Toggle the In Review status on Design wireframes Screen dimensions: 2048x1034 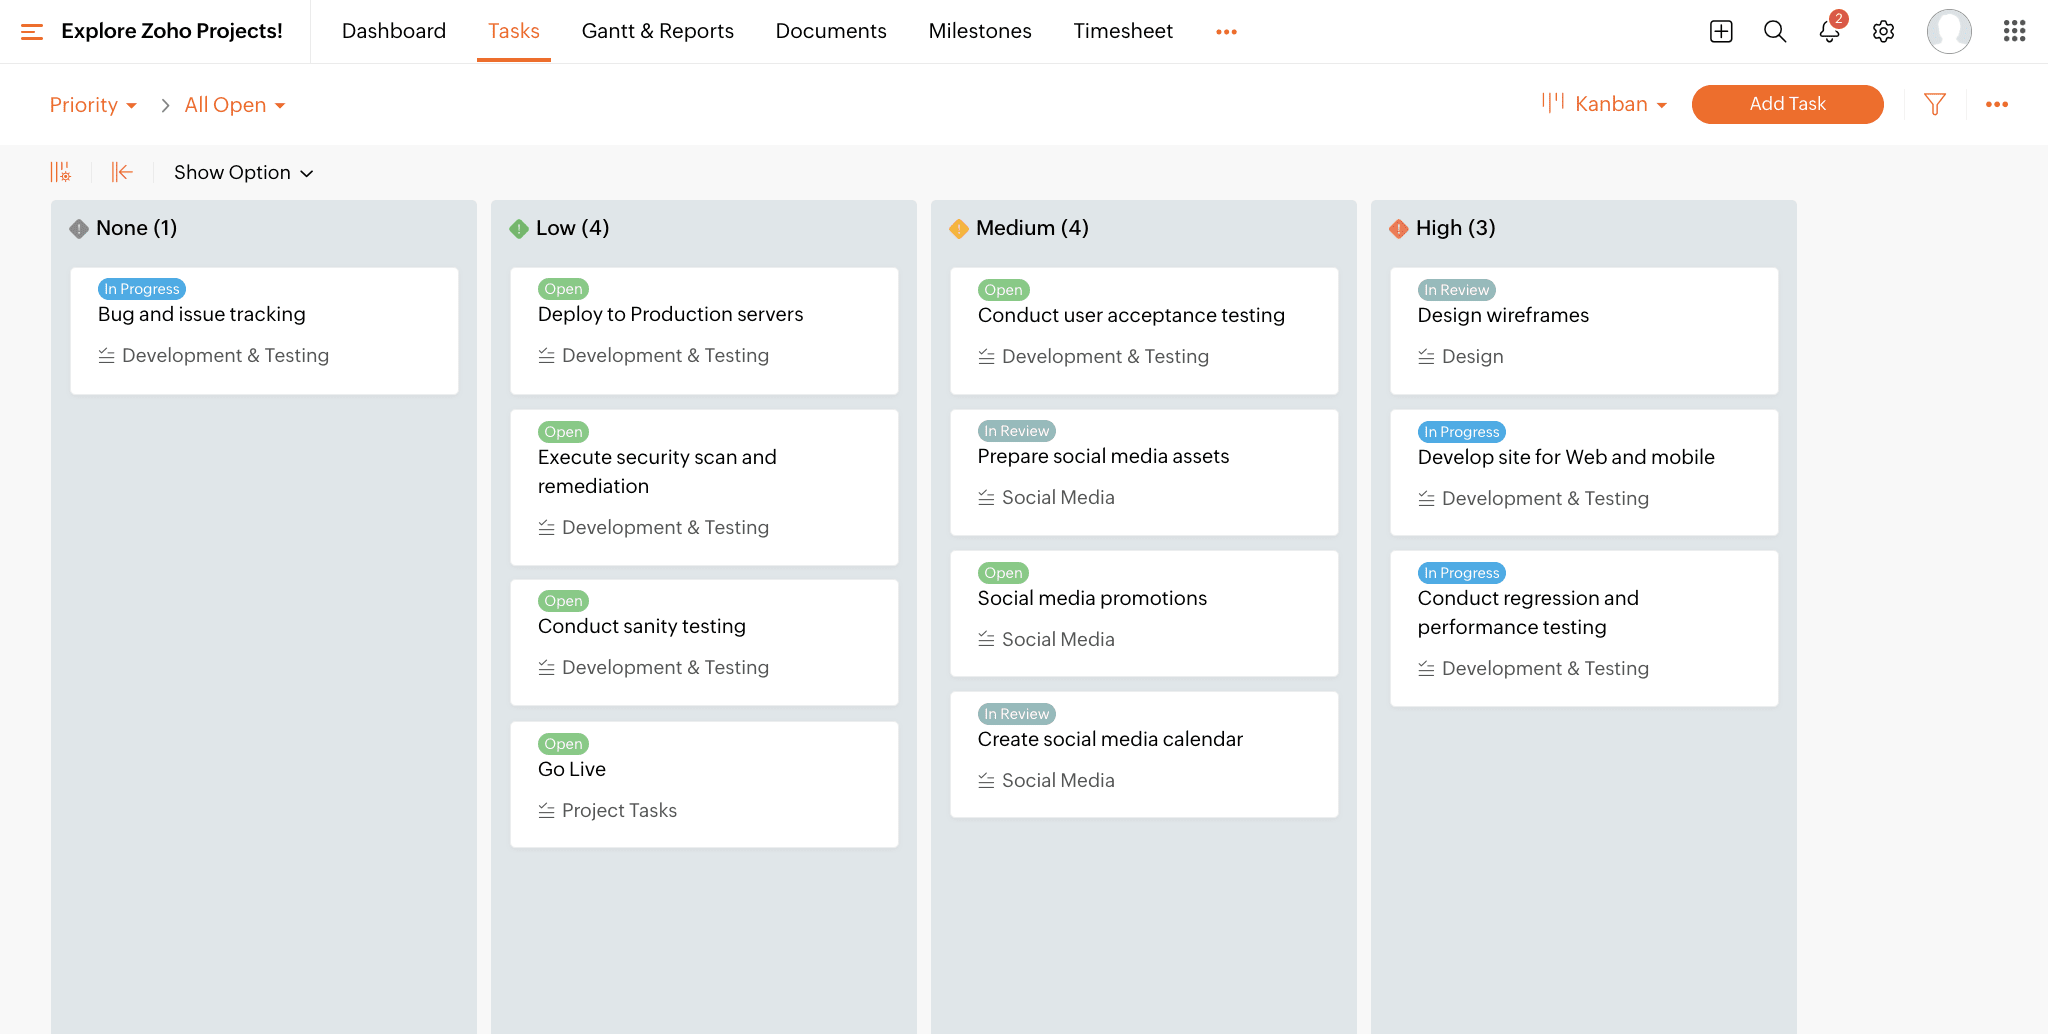1456,289
